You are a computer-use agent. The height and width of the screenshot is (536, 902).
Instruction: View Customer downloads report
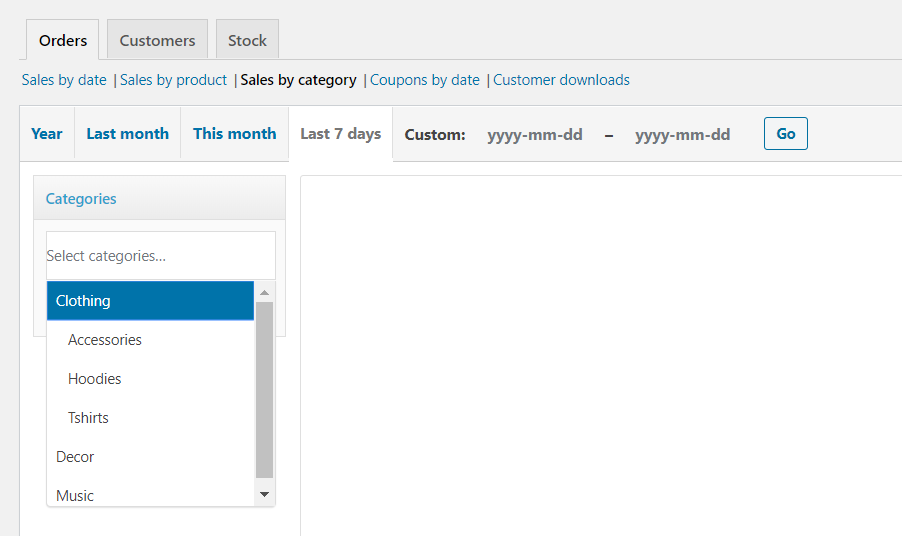(561, 80)
